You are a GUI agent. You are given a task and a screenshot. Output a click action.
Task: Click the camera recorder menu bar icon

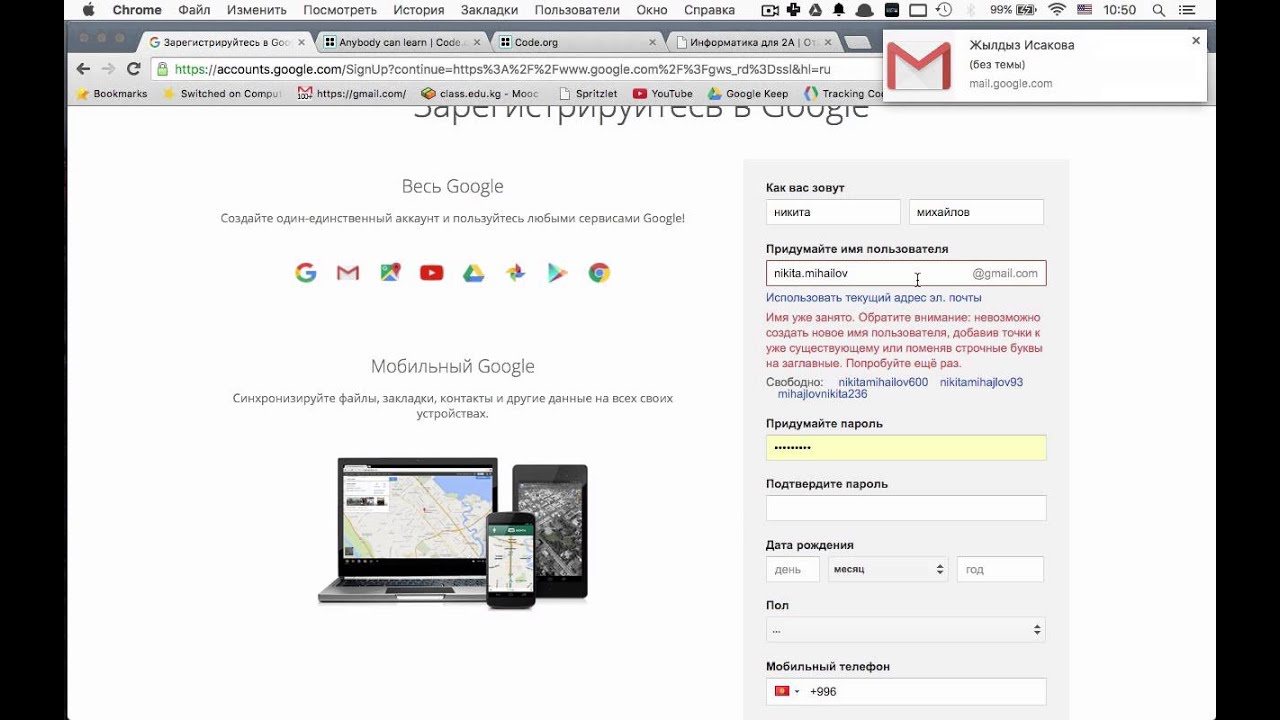click(770, 10)
